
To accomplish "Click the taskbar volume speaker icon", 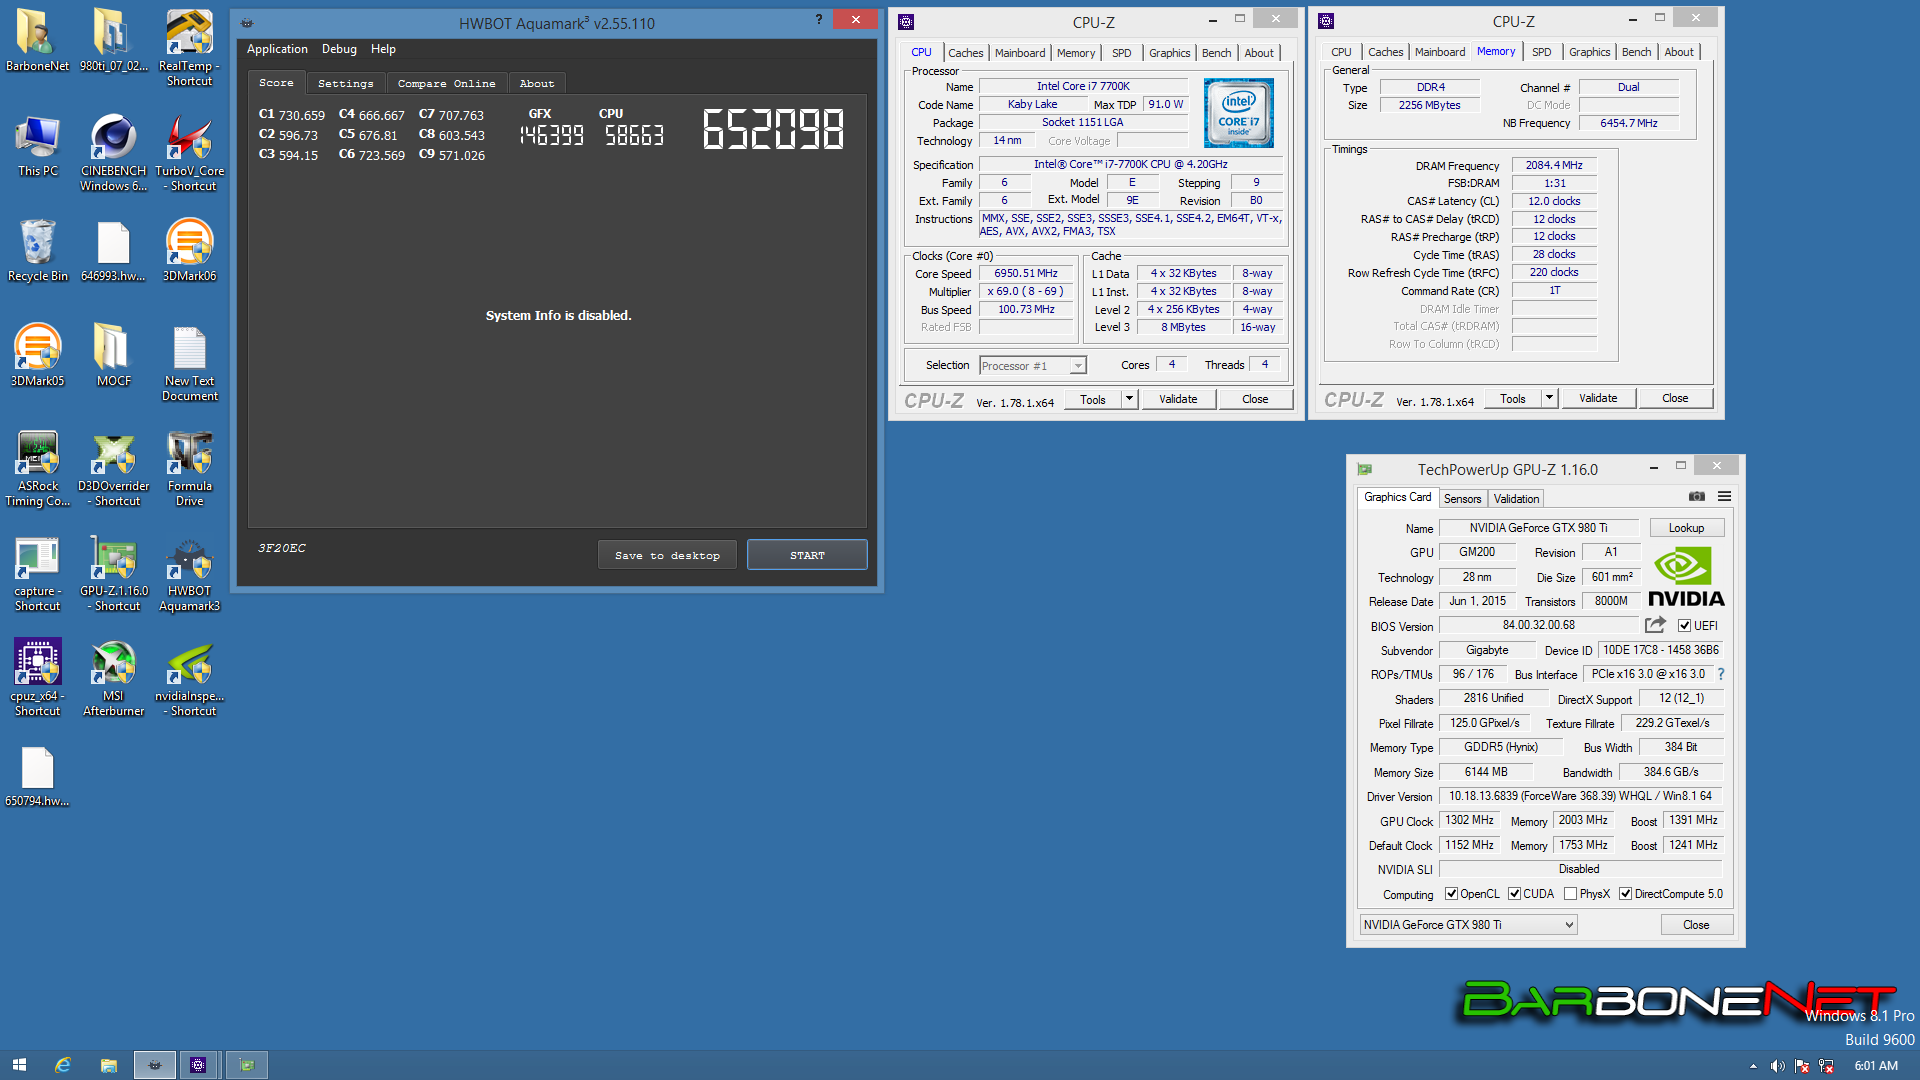I will point(1777,1066).
